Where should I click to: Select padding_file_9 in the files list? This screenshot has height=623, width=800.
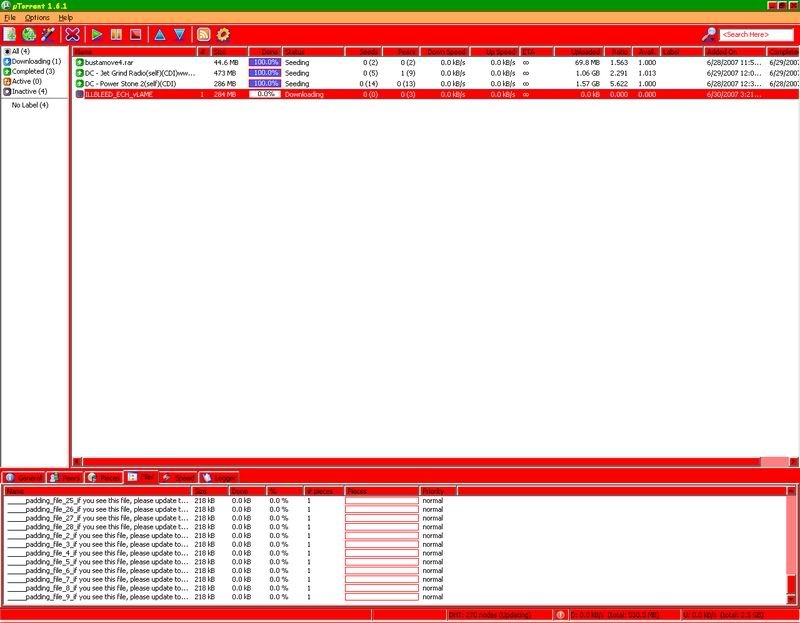[x=98, y=597]
